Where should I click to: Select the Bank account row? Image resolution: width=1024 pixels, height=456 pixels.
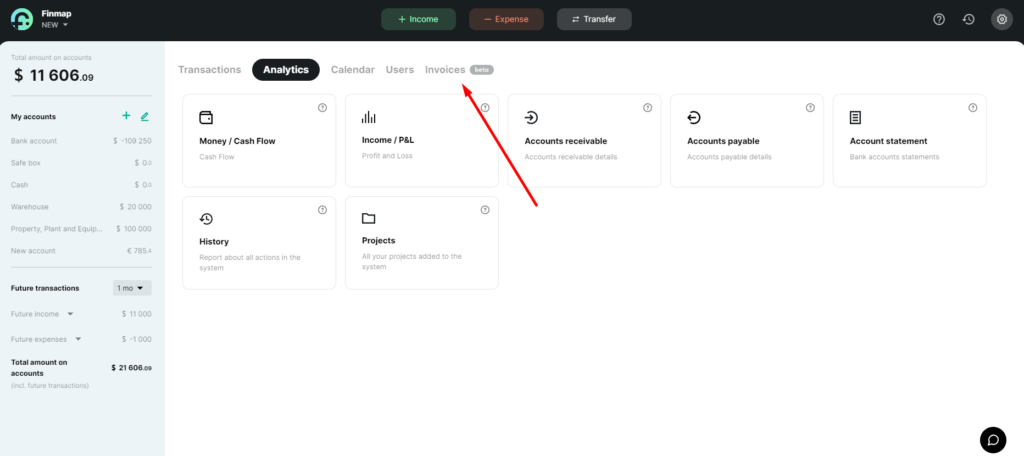pos(81,140)
